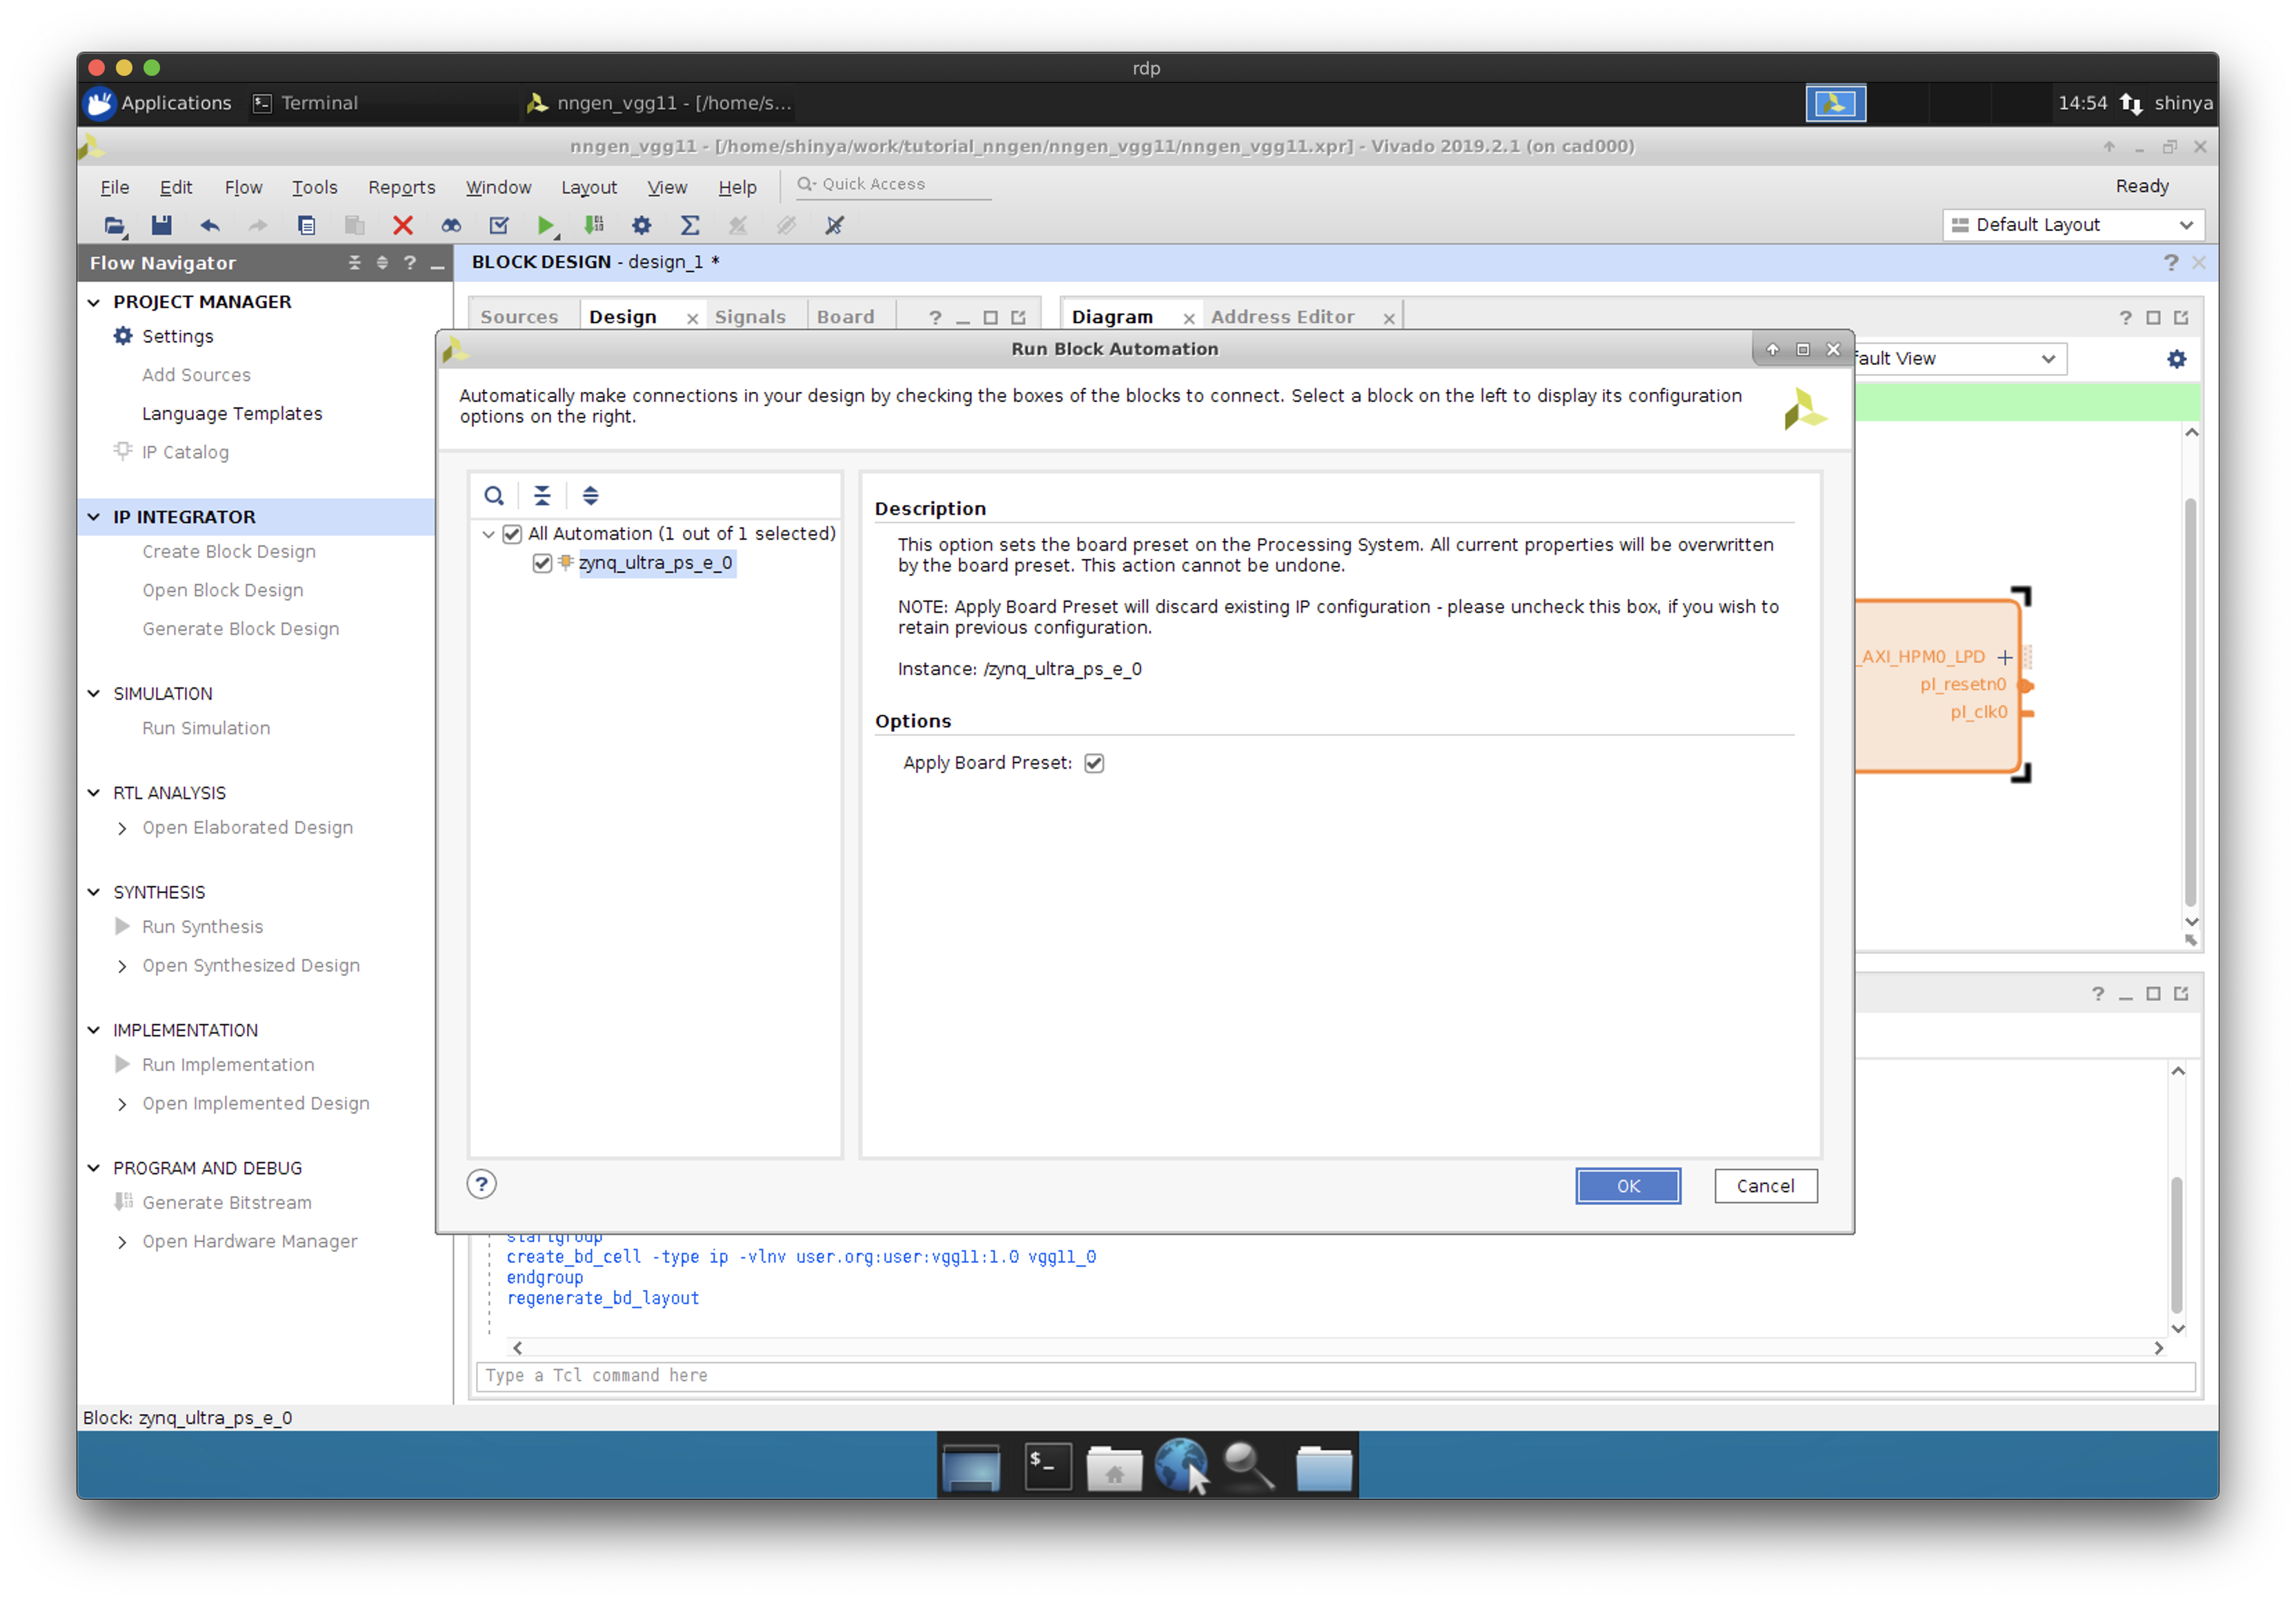Screen dimensions: 2296x1601
Task: Expand Open Synthesized Design
Action: (x=122, y=966)
